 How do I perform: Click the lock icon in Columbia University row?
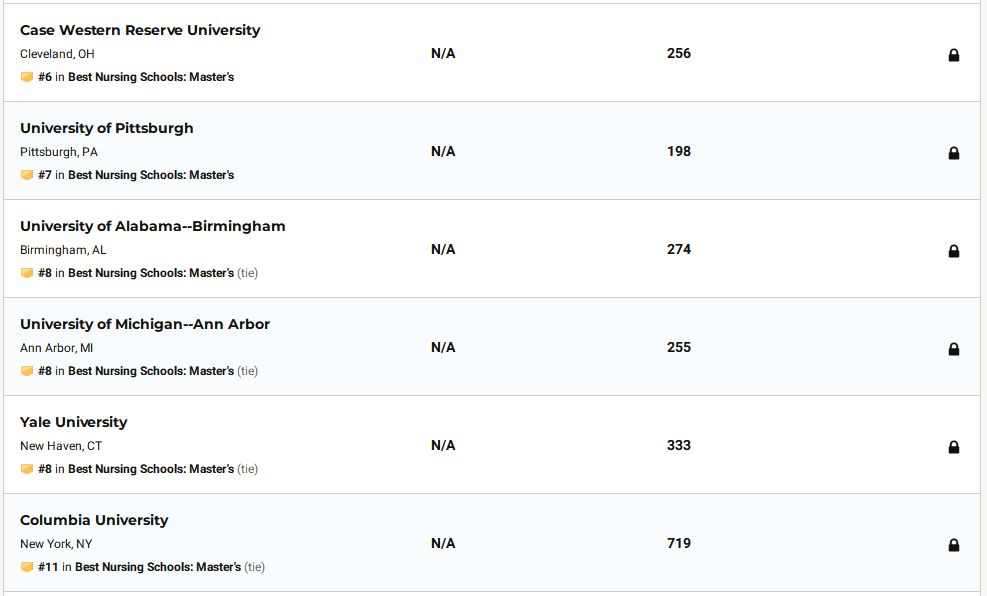point(954,545)
